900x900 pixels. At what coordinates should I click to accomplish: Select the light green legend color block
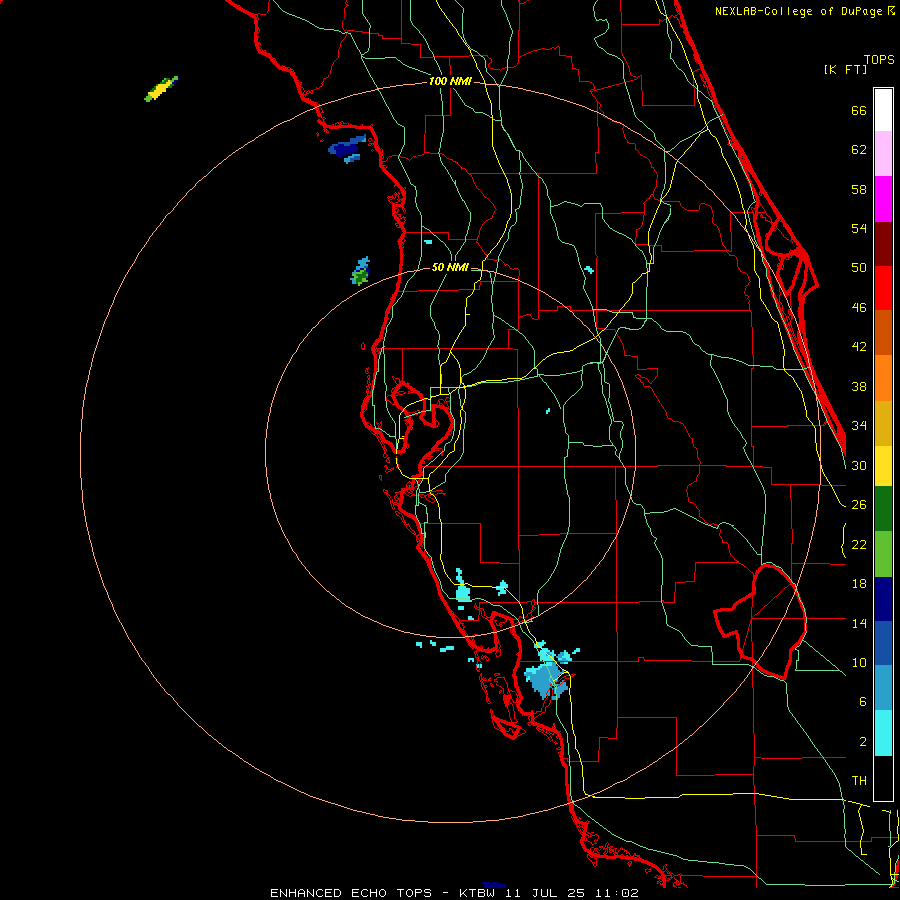point(883,554)
